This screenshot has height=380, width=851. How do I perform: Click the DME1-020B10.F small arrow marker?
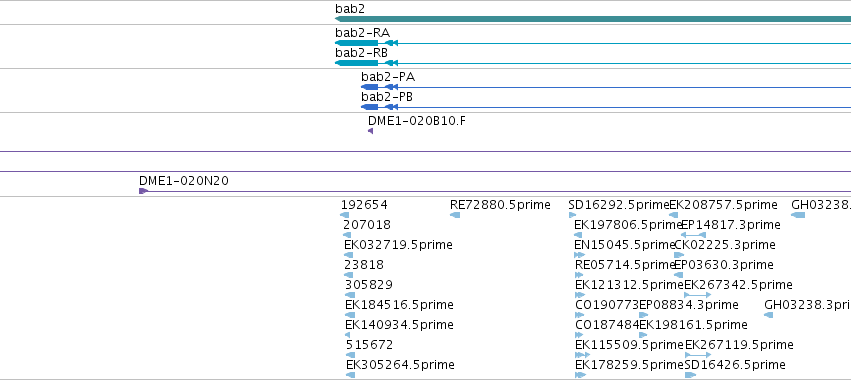tap(371, 131)
